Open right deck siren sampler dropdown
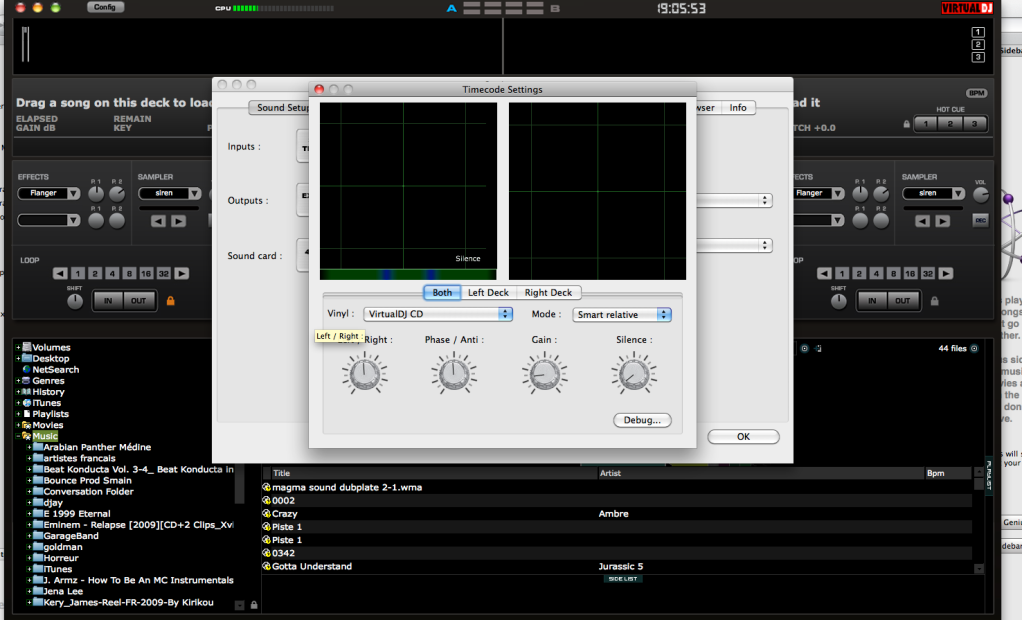Image resolution: width=1022 pixels, height=620 pixels. 933,193
